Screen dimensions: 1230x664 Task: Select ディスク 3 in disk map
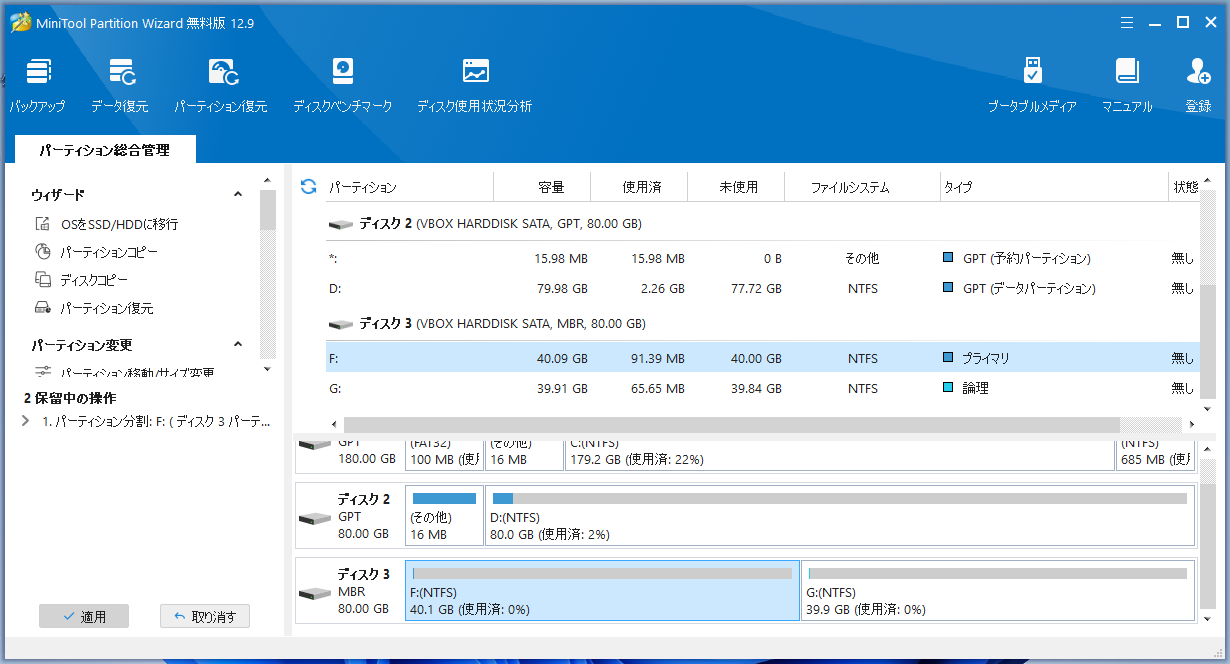[x=349, y=591]
